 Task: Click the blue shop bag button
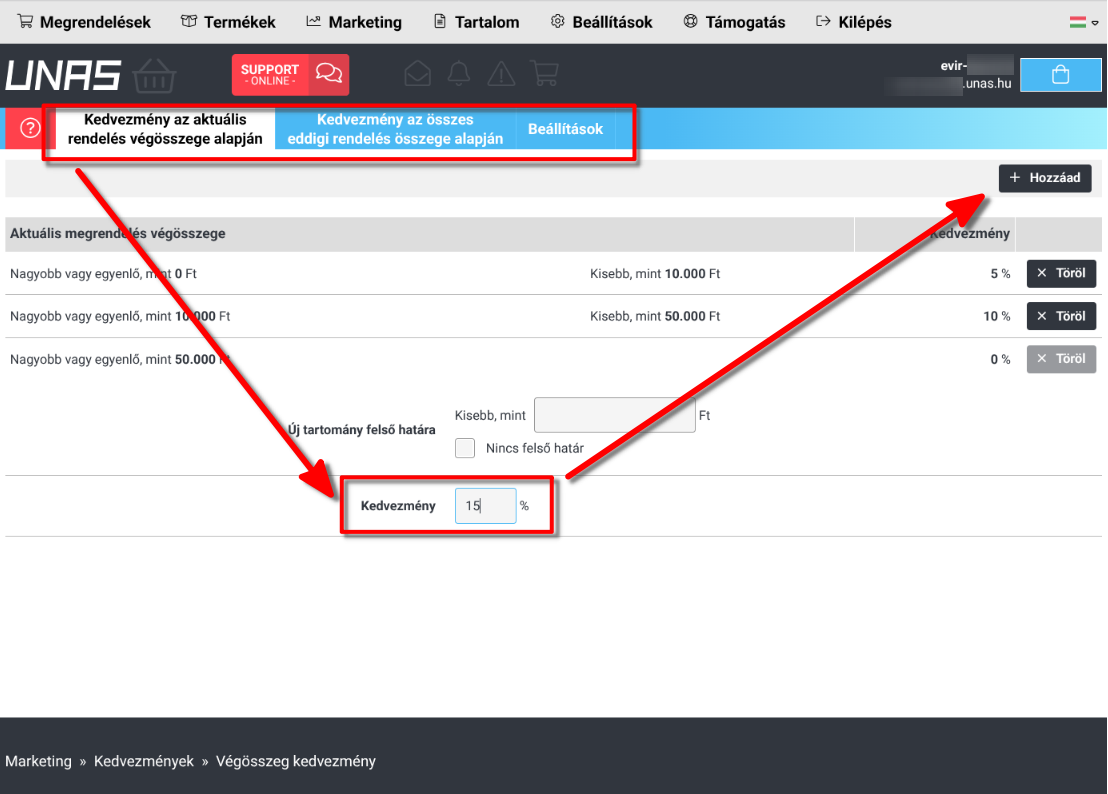pyautogui.click(x=1061, y=75)
